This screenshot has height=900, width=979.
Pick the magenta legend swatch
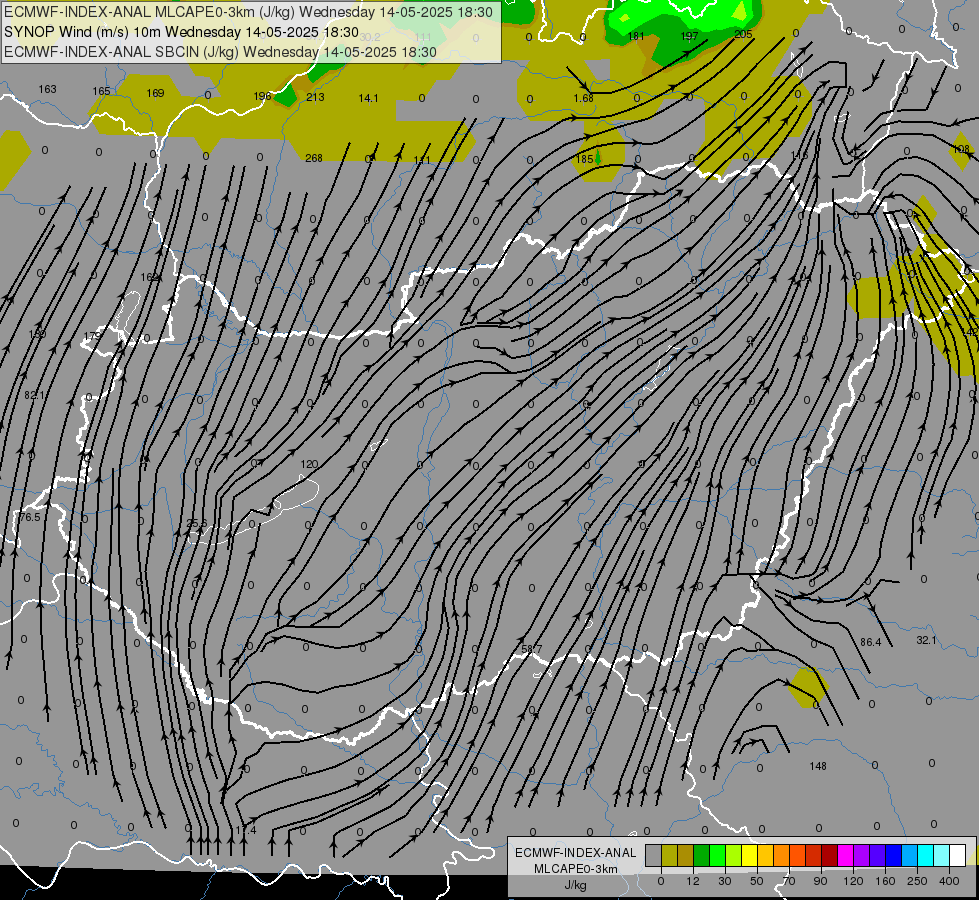[846, 855]
